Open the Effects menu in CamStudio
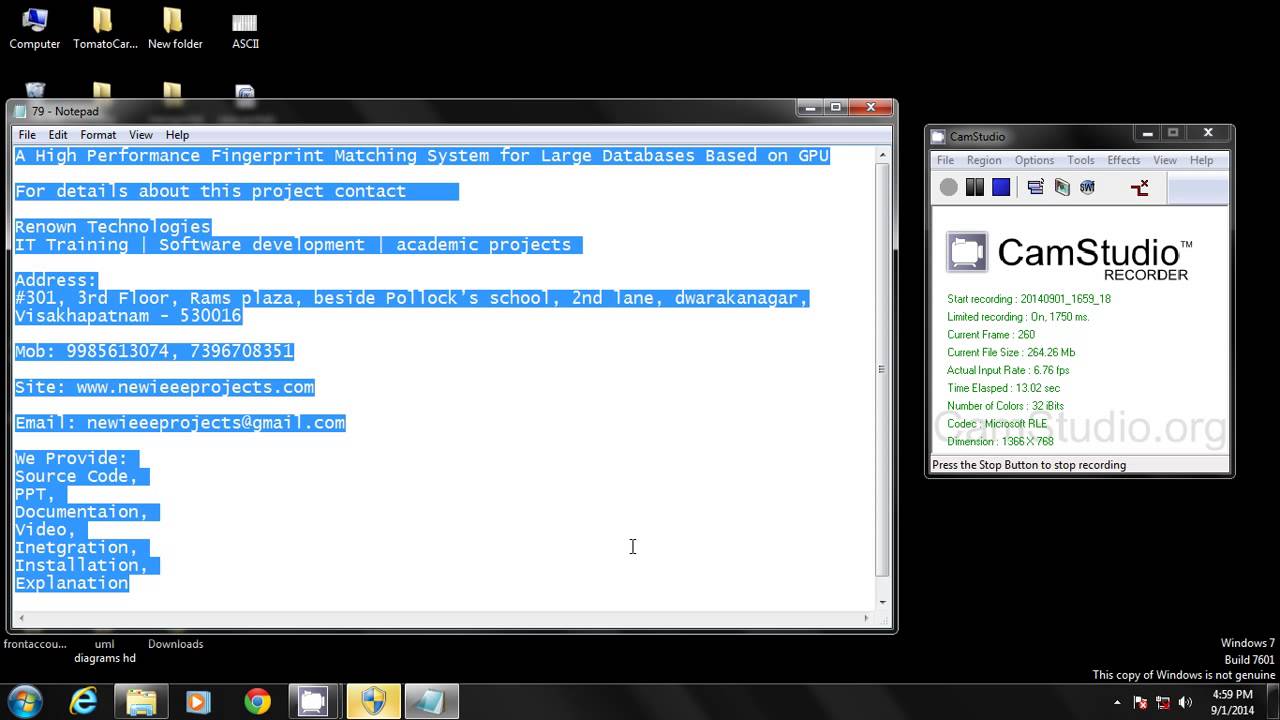Viewport: 1280px width, 720px height. pyautogui.click(x=1123, y=160)
